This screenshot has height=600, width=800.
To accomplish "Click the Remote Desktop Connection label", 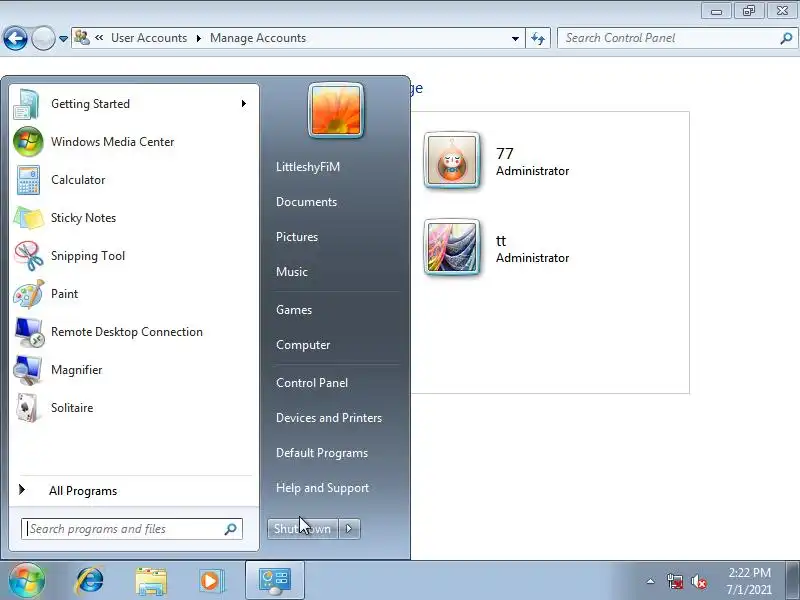I will pos(127,332).
